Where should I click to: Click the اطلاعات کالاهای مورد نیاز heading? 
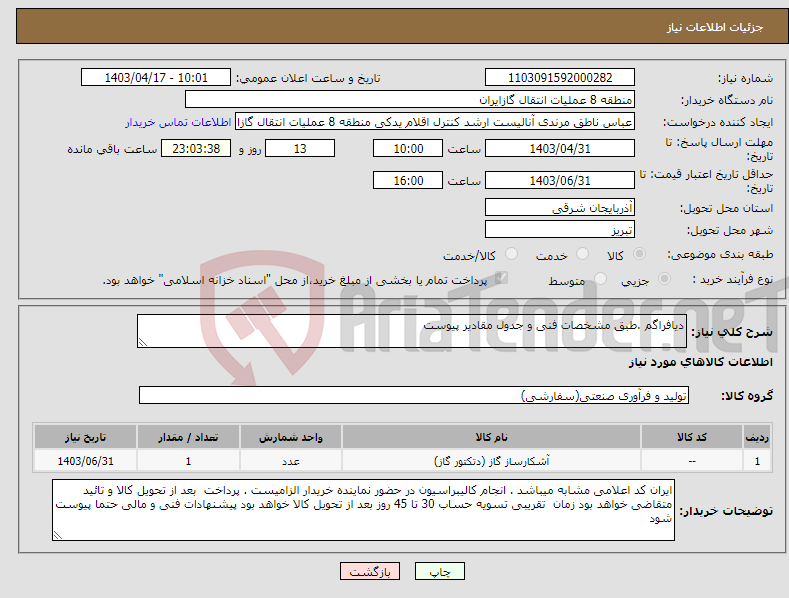tap(700, 362)
